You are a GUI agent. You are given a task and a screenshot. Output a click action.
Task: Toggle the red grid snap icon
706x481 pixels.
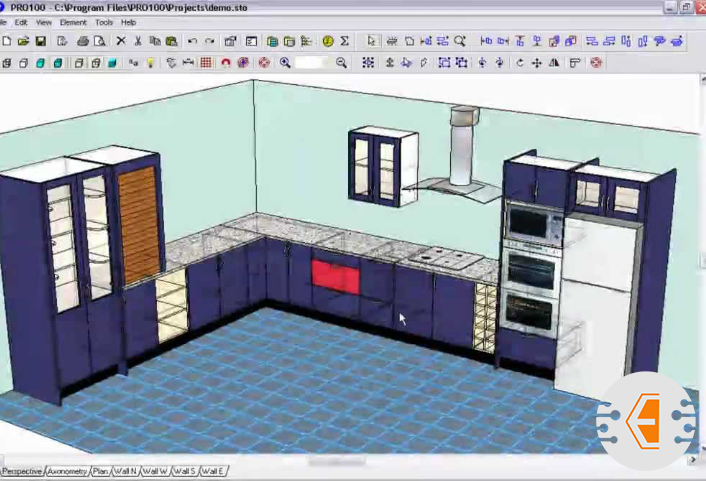point(206,62)
